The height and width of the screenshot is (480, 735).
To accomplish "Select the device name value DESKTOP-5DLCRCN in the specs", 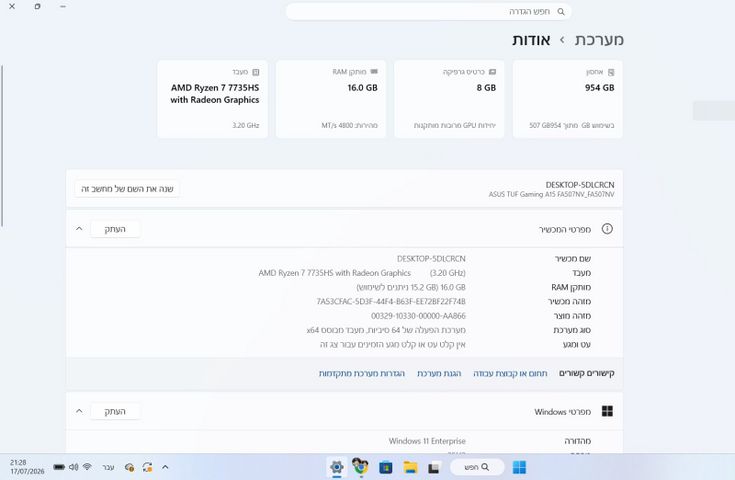I will pos(431,259).
